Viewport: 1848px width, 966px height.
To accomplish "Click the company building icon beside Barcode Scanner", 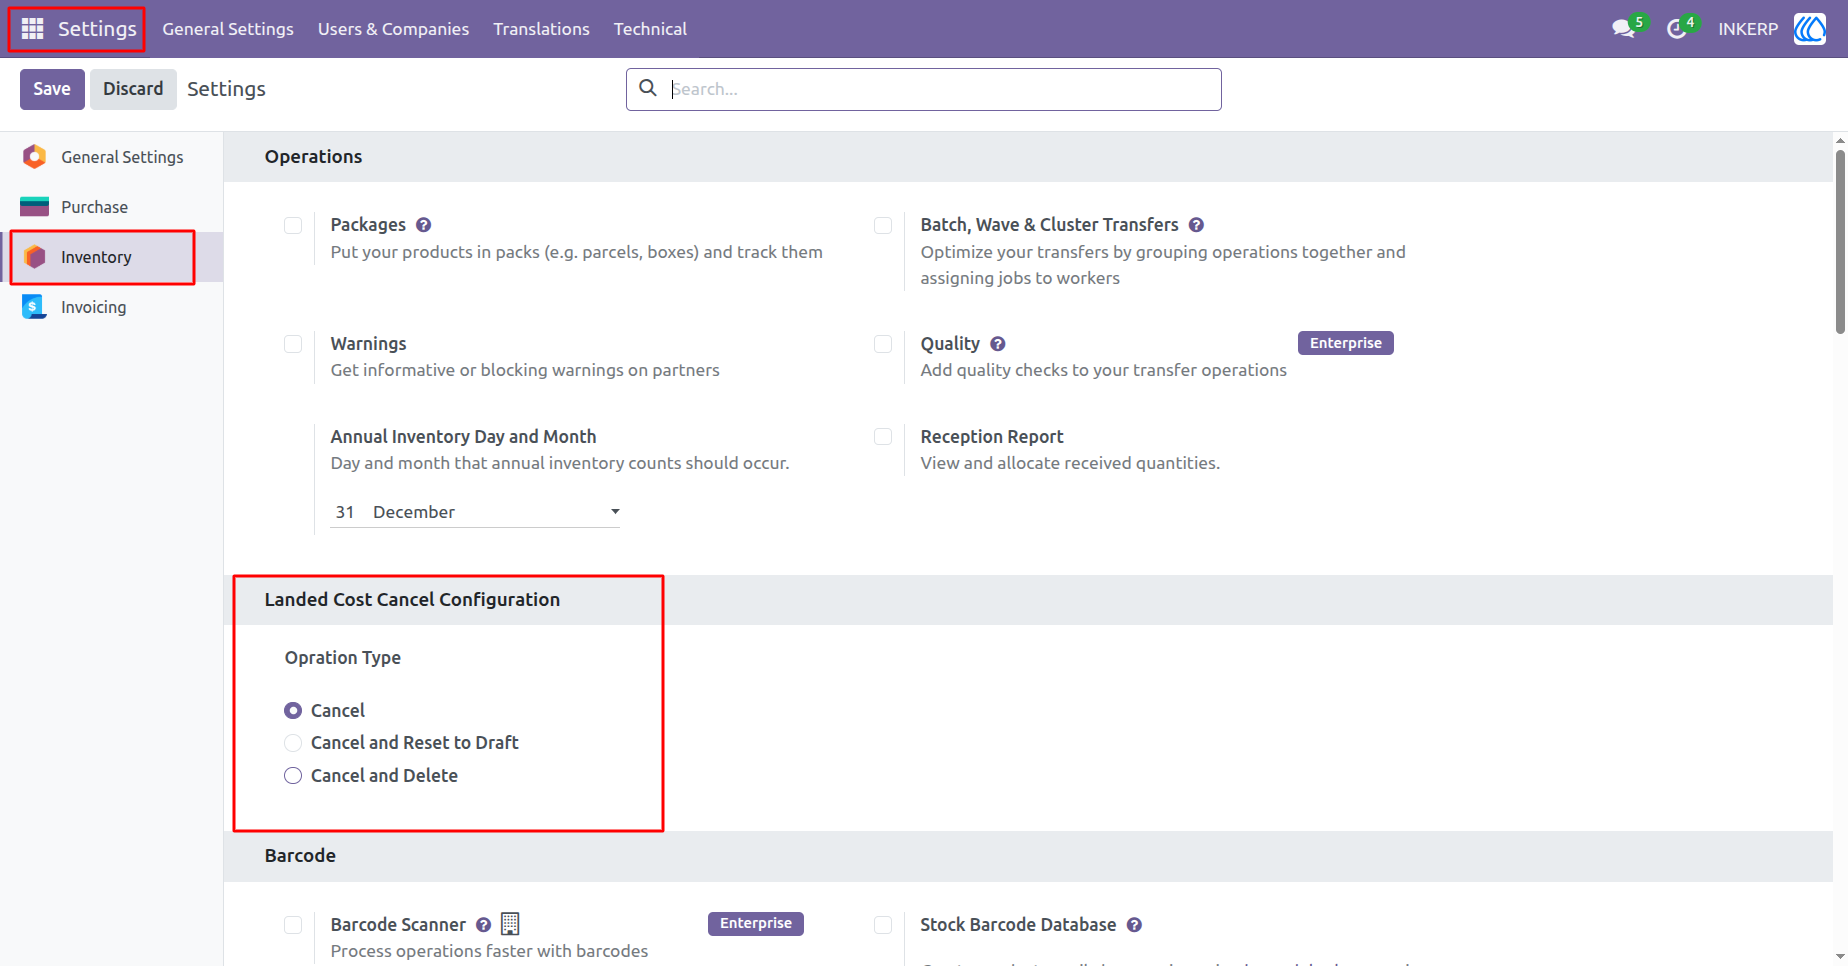I will 510,924.
